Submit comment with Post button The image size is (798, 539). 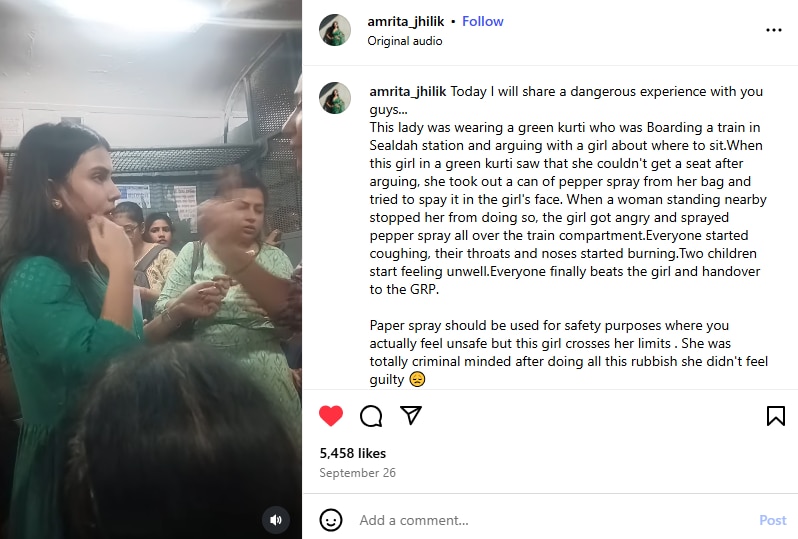(x=773, y=520)
